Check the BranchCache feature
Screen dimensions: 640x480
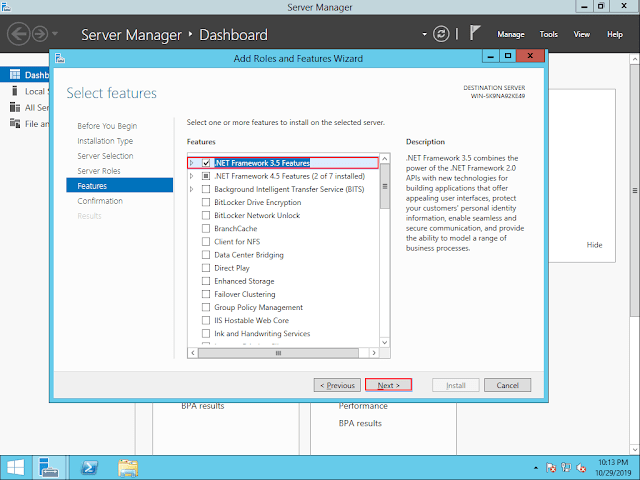[x=206, y=229]
